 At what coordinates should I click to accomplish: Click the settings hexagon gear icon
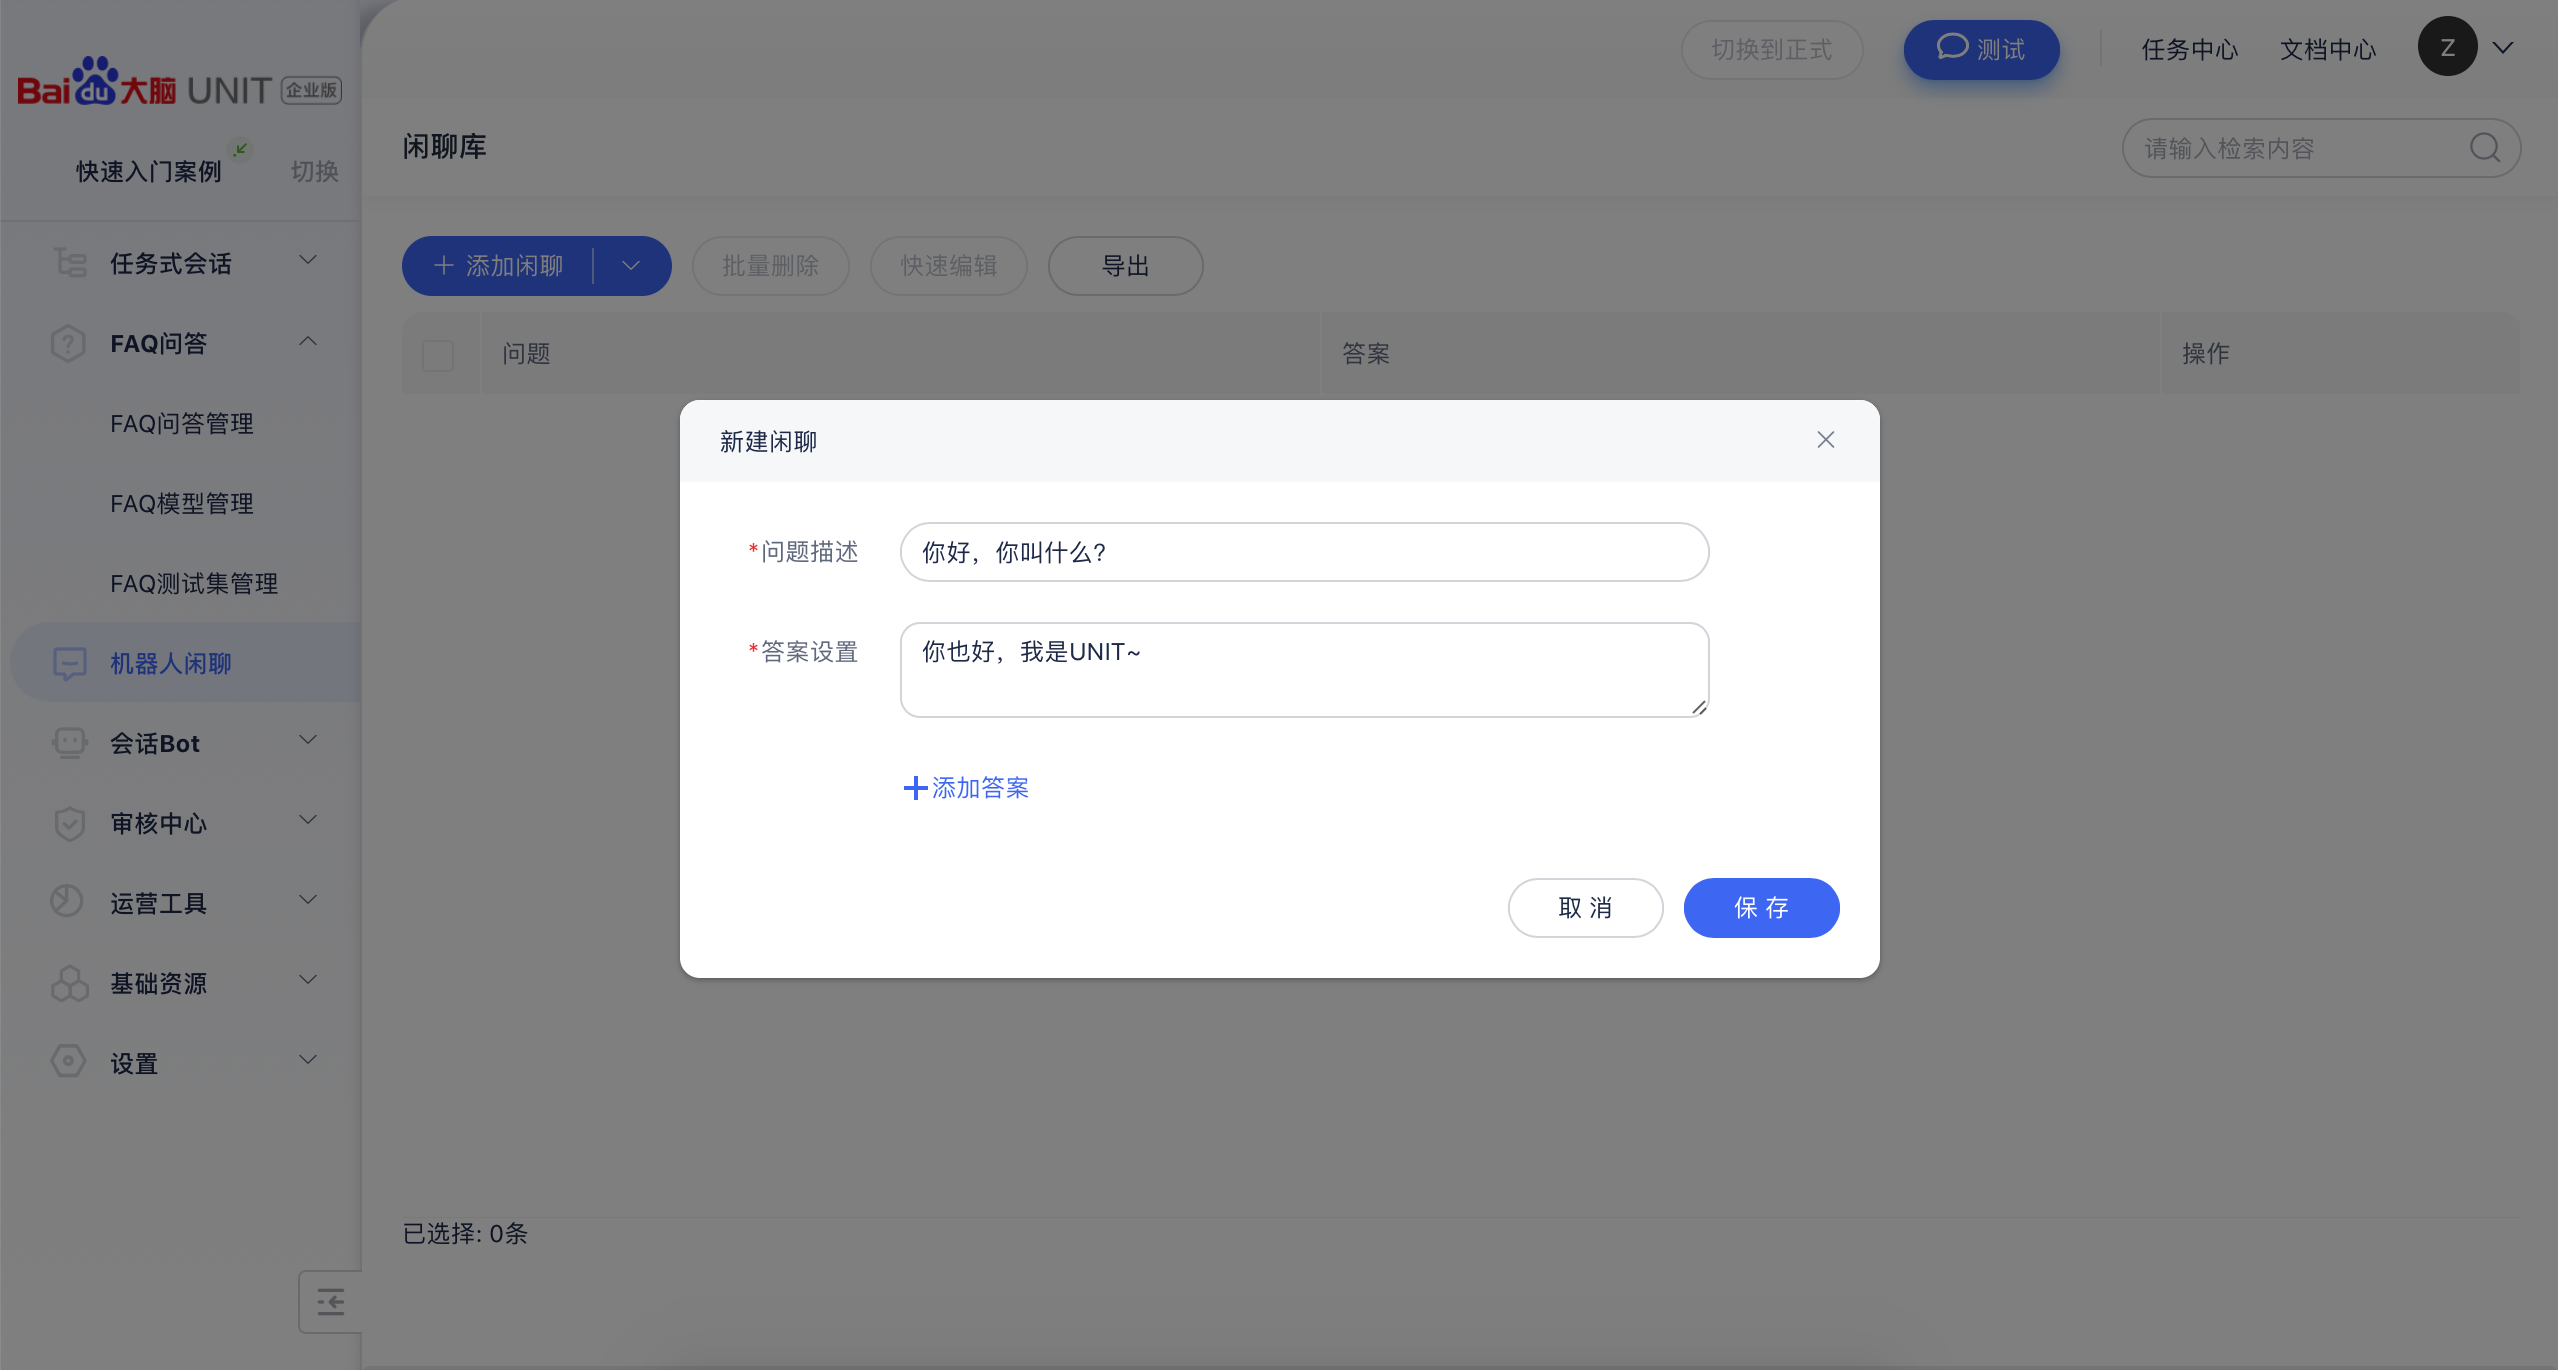point(68,1062)
